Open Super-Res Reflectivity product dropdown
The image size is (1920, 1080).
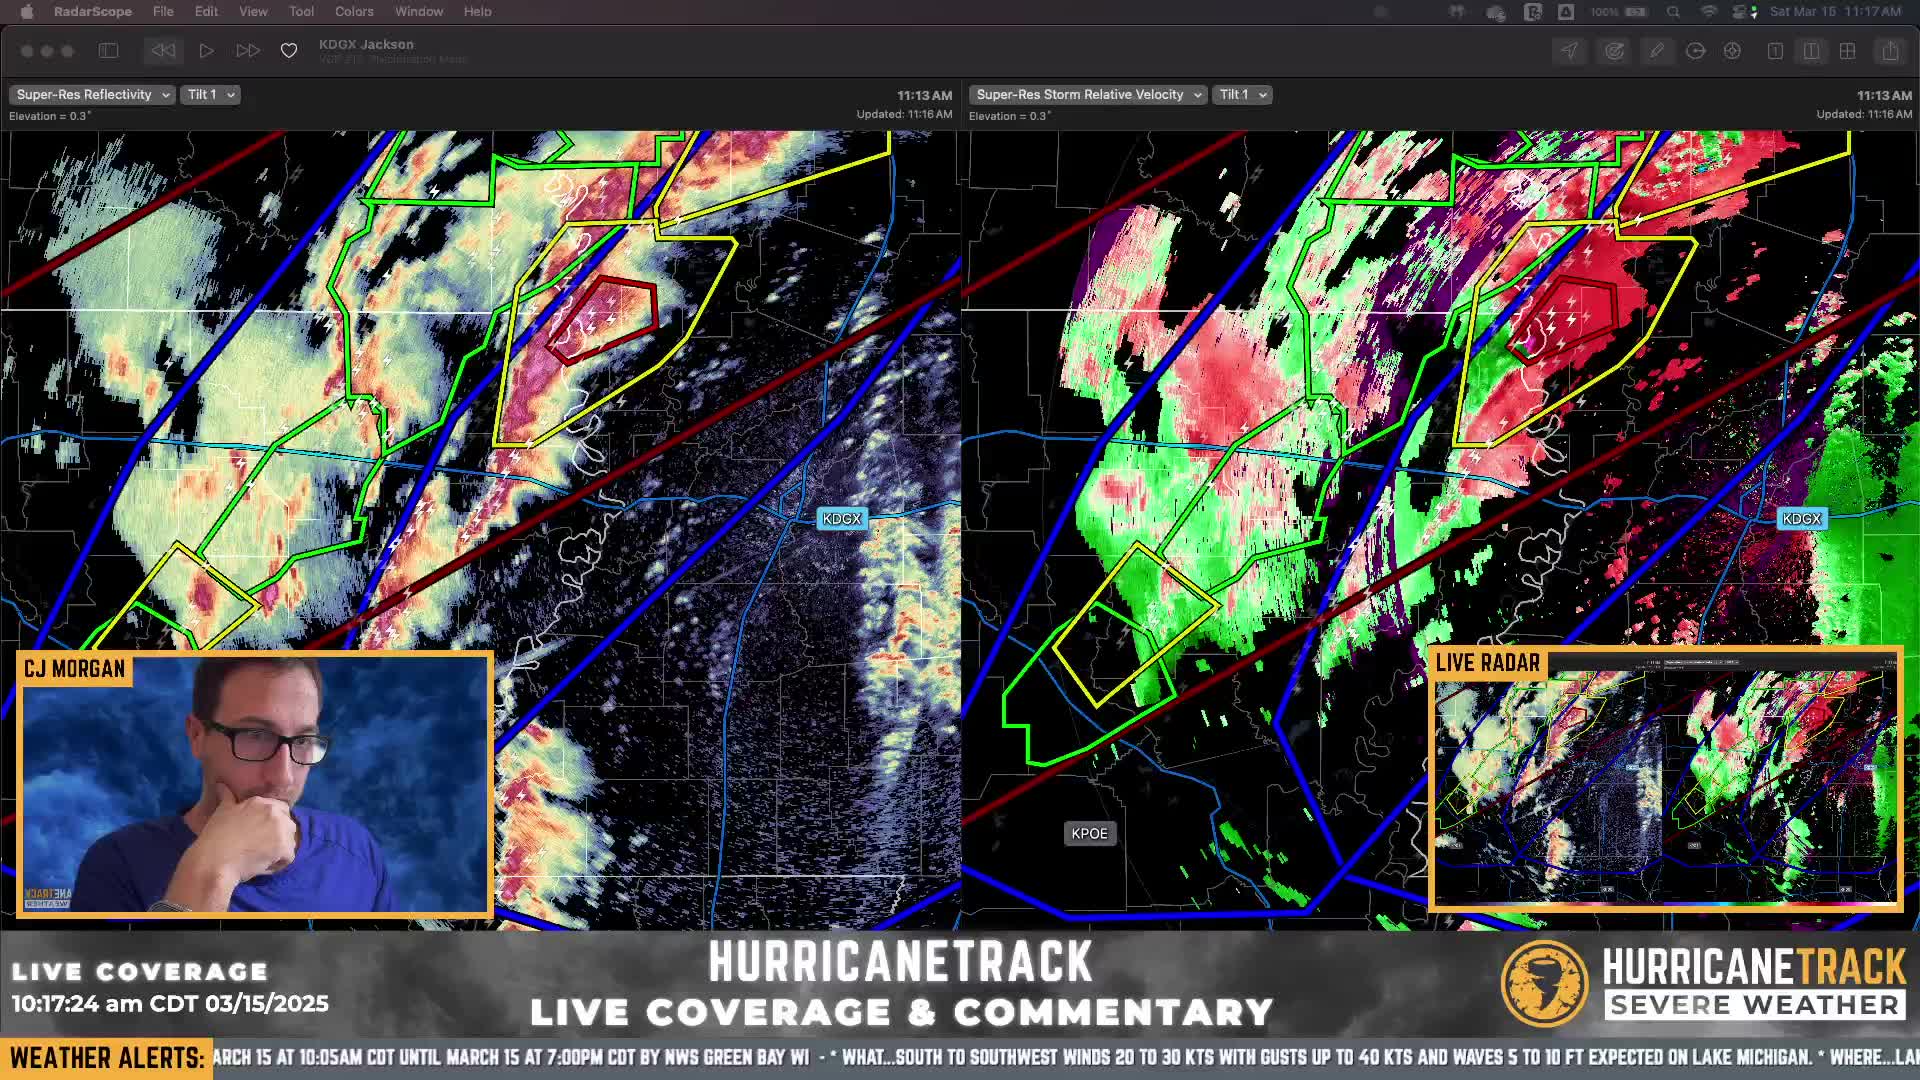pos(92,94)
